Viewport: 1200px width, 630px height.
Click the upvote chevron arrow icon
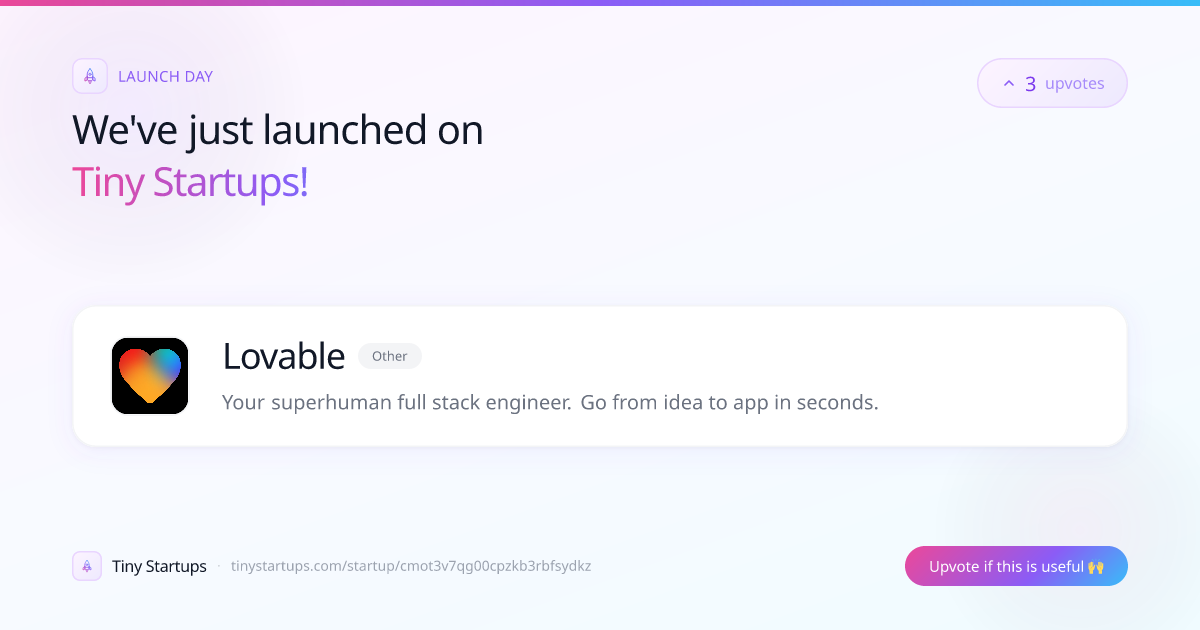[x=1008, y=84]
